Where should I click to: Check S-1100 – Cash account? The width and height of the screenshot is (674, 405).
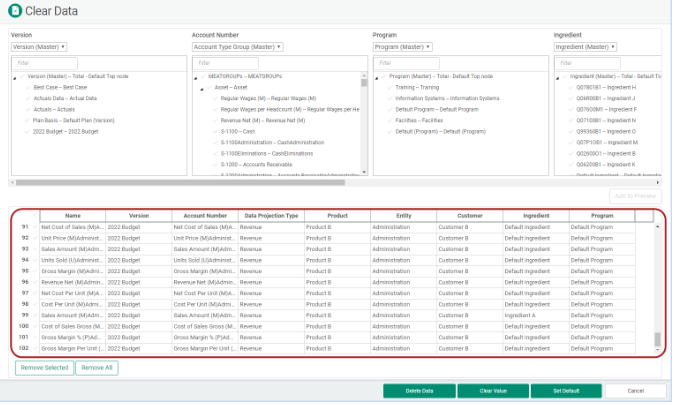(215, 132)
